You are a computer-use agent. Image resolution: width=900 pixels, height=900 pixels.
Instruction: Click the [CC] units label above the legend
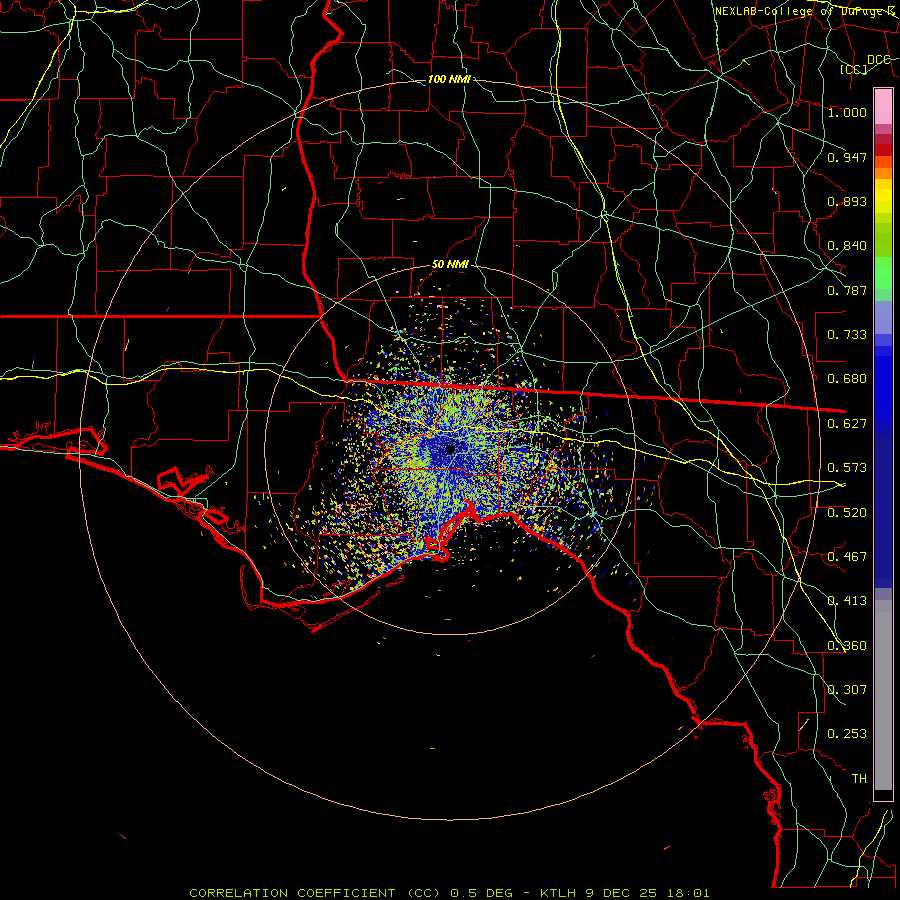[x=854, y=69]
